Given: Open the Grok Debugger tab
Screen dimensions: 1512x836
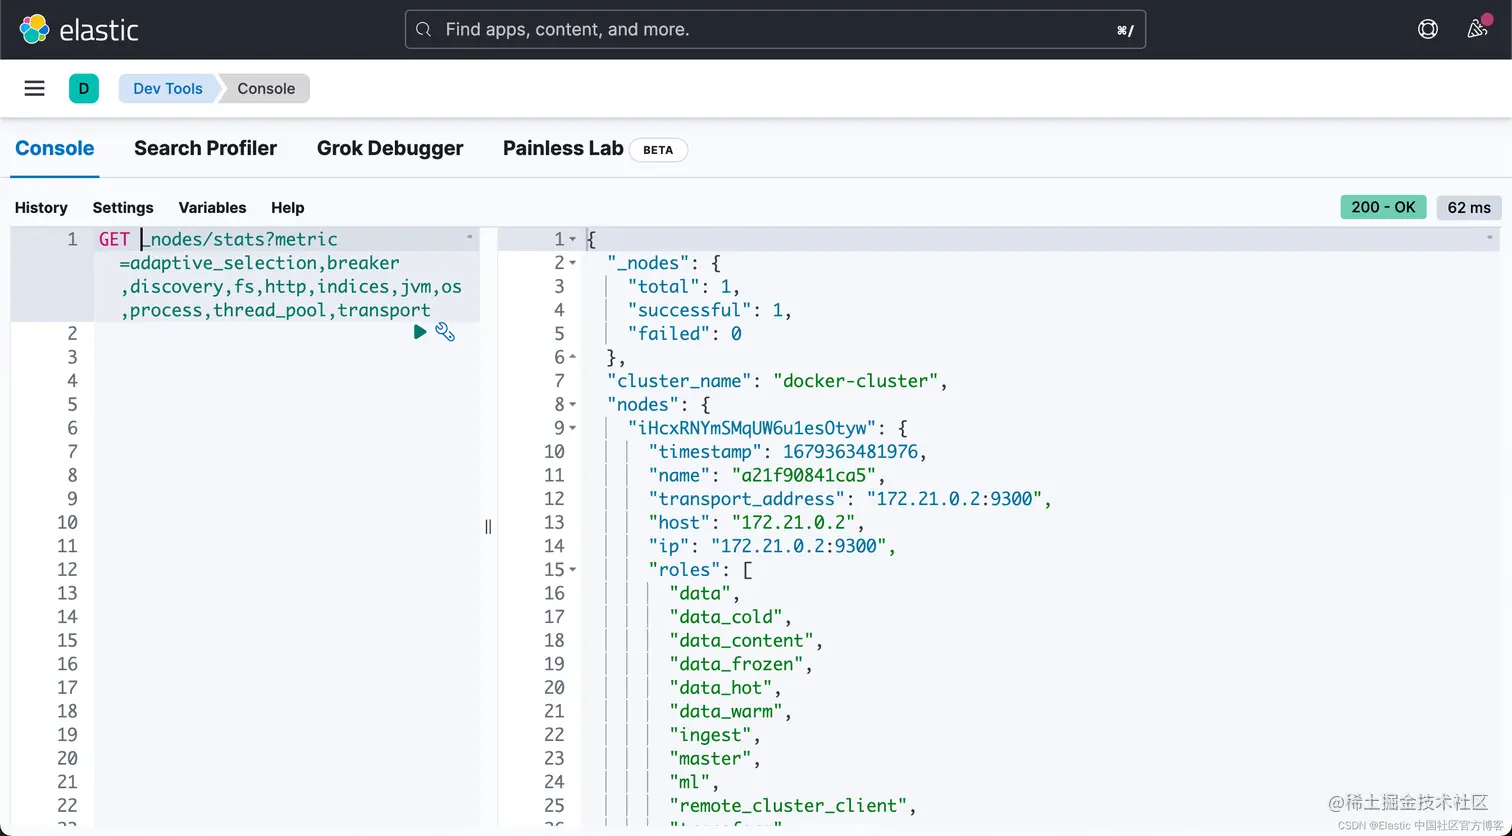Looking at the screenshot, I should (390, 148).
